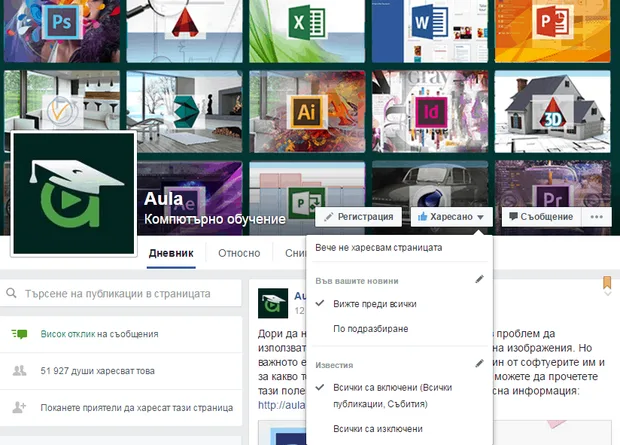
Task: Click the green Excel icon in cover
Action: tap(307, 23)
